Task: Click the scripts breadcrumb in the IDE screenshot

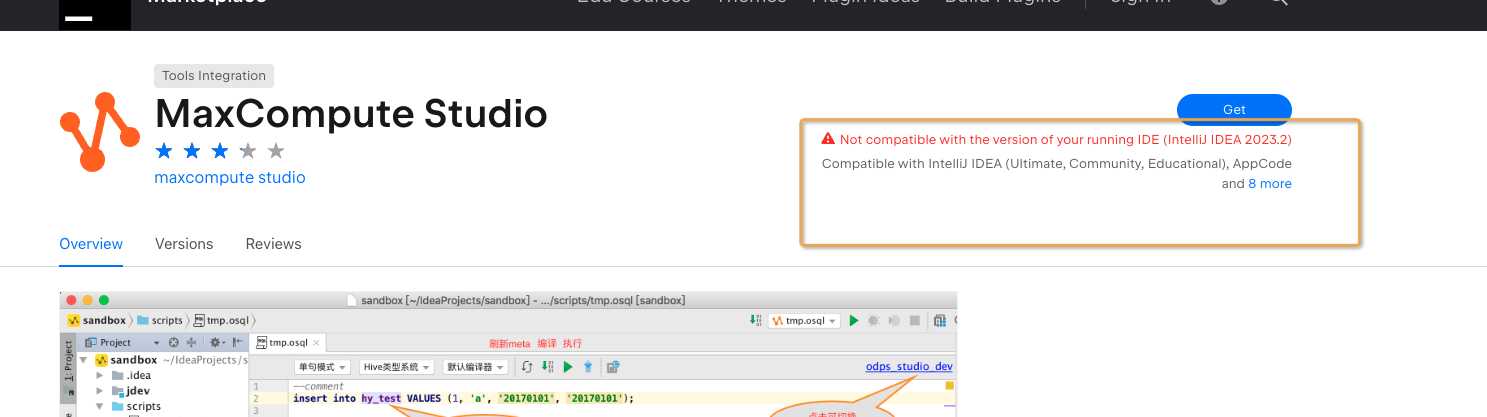Action: 160,321
